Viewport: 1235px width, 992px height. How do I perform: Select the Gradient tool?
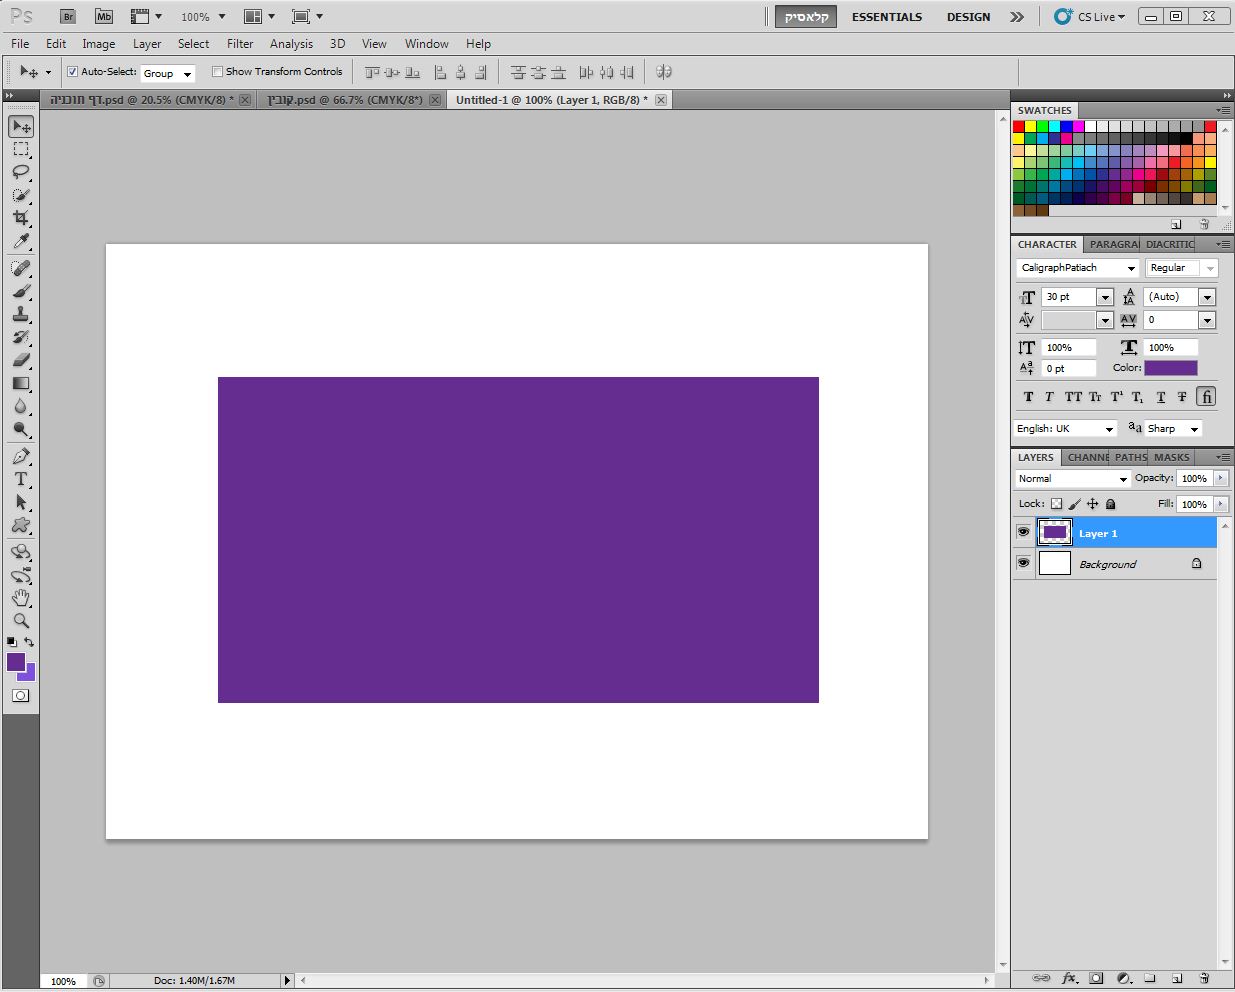click(21, 384)
